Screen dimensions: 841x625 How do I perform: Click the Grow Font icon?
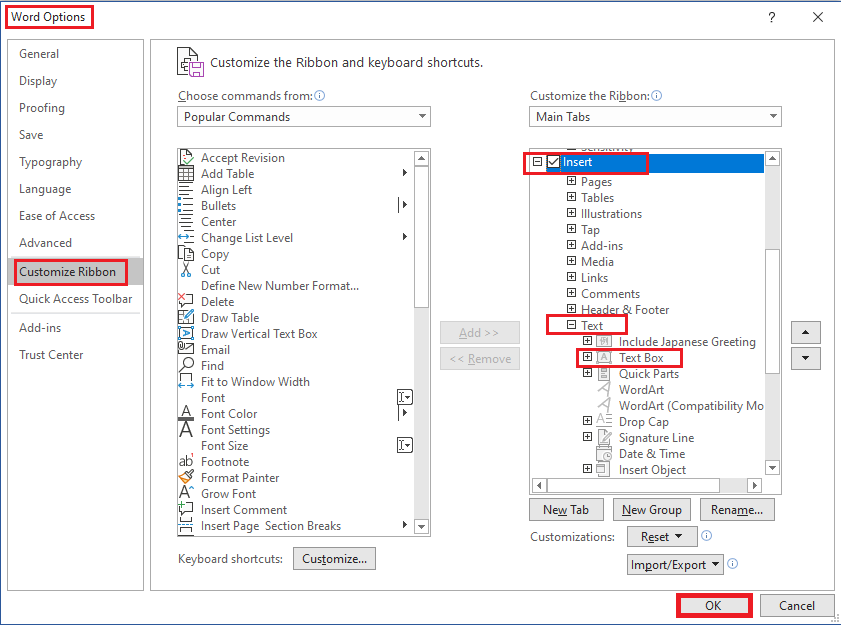pos(186,492)
